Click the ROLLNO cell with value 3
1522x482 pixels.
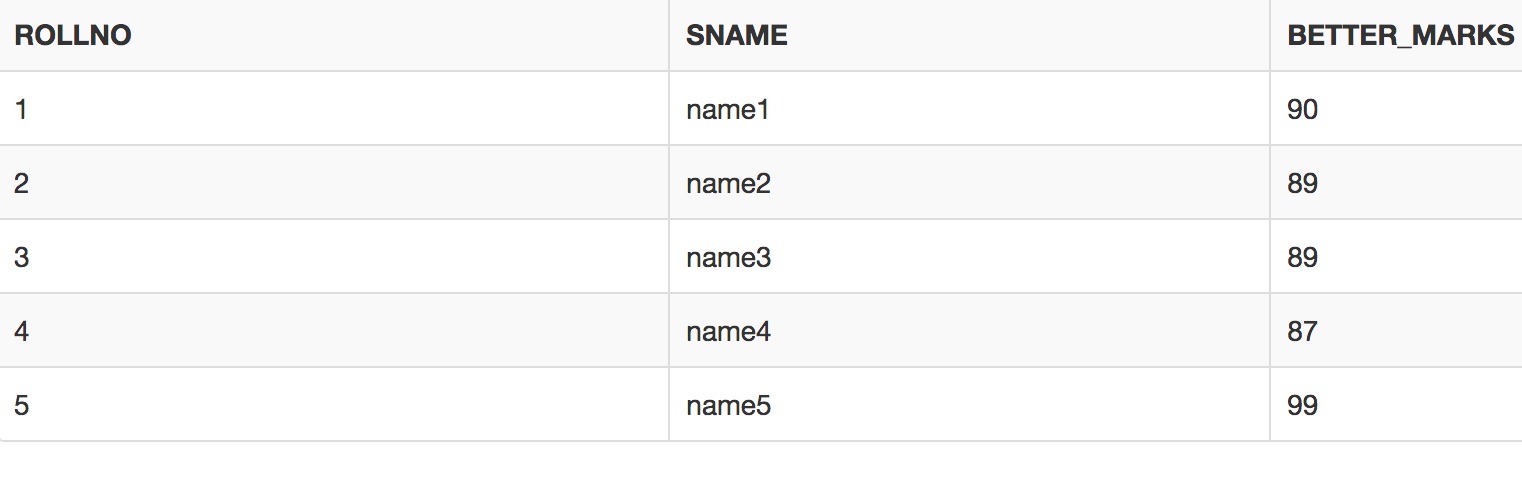click(x=334, y=256)
